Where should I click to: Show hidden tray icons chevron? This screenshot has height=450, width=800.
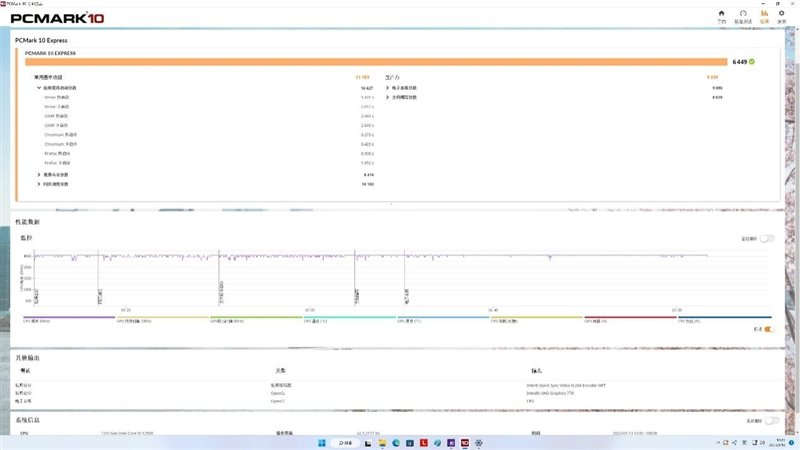click(x=718, y=443)
